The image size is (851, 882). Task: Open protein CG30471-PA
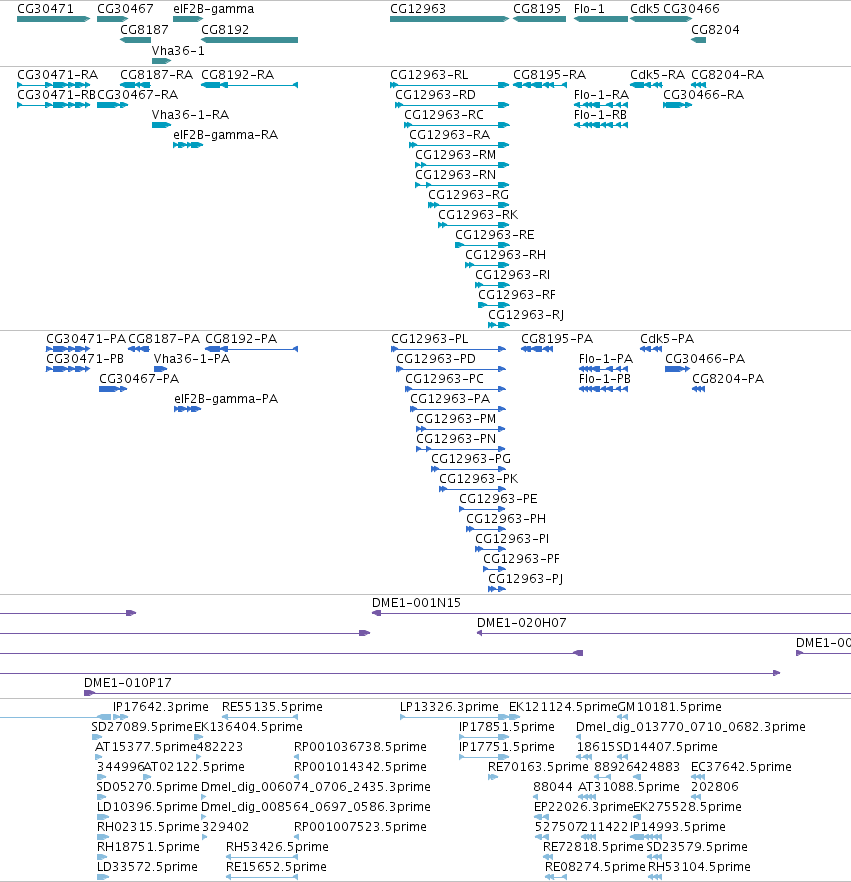tap(67, 349)
